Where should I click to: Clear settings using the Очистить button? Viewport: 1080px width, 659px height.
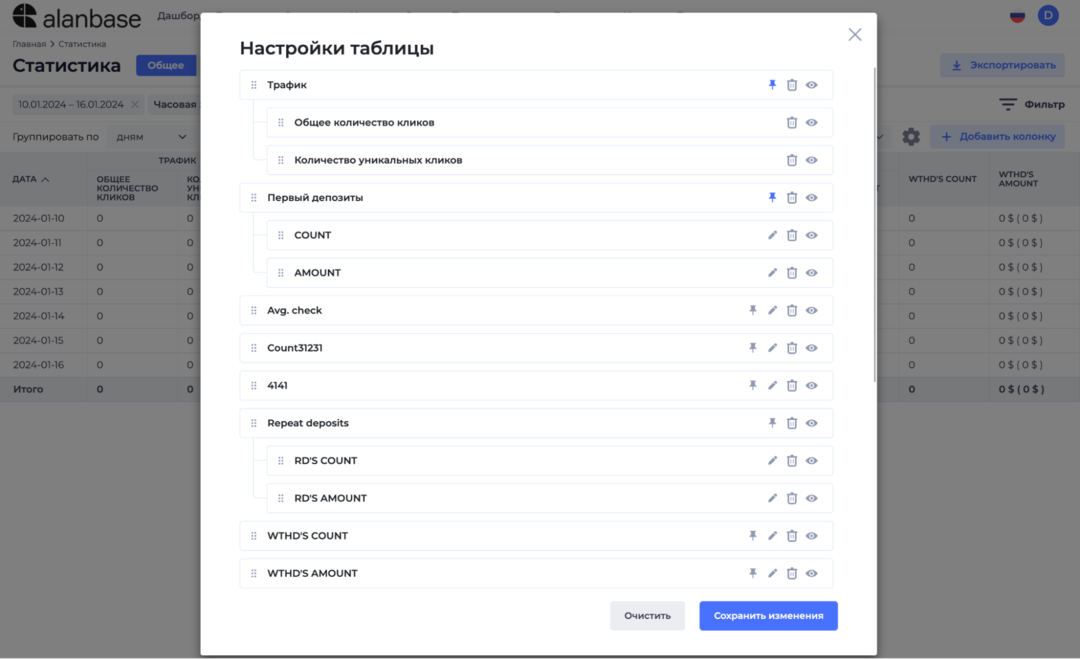[x=647, y=616]
